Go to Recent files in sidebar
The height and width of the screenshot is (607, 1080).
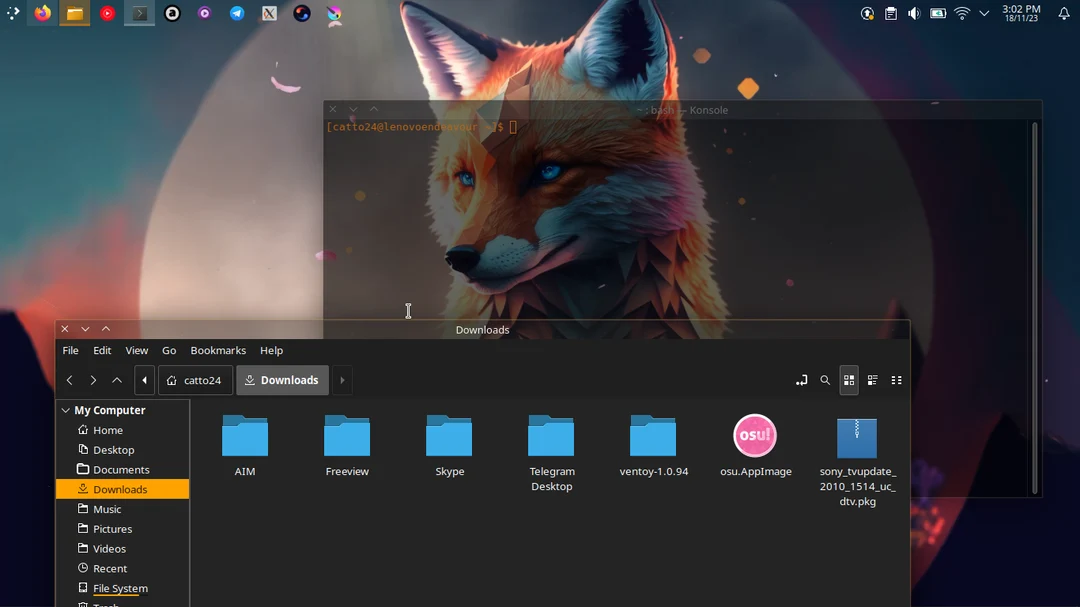click(x=108, y=568)
